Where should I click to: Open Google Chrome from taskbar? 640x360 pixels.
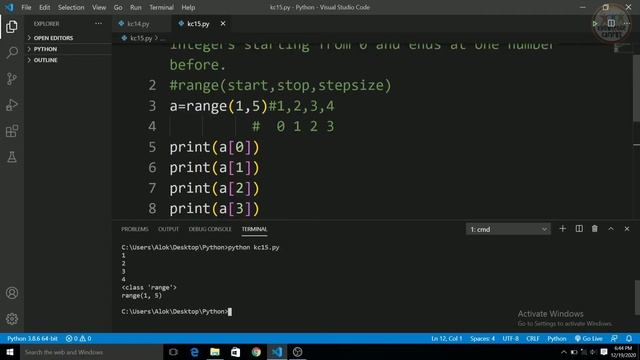[256, 352]
